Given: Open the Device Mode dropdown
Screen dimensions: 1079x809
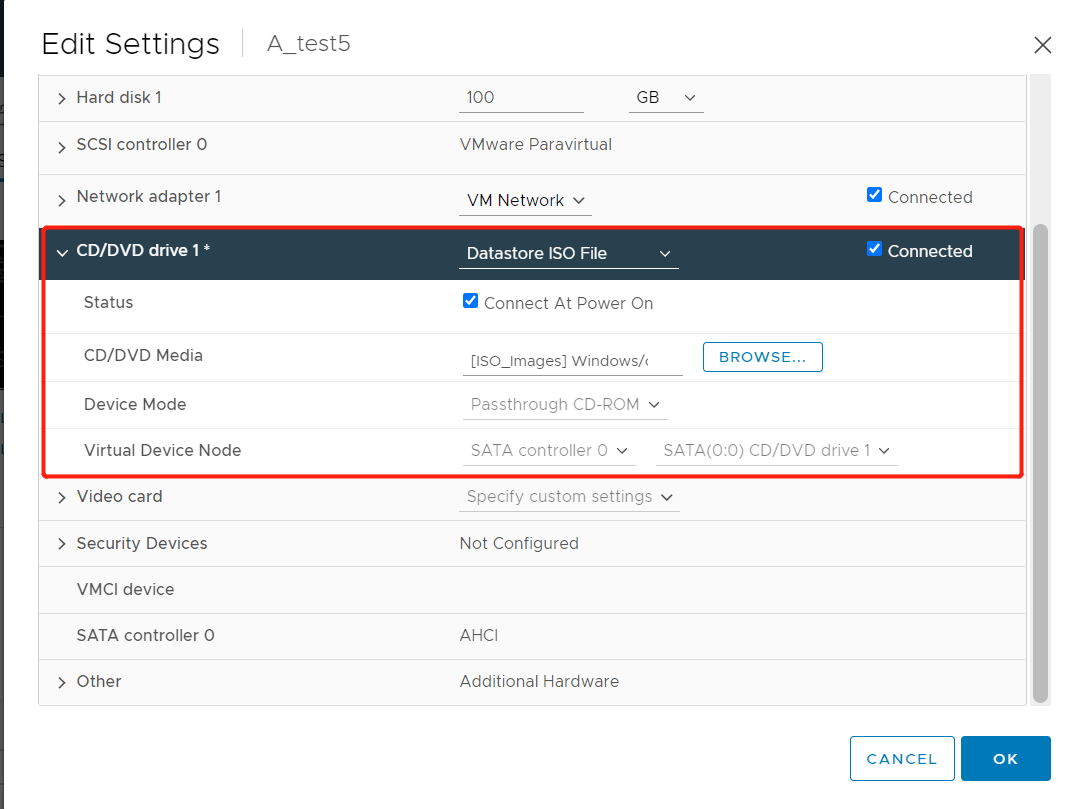Looking at the screenshot, I should pos(565,404).
